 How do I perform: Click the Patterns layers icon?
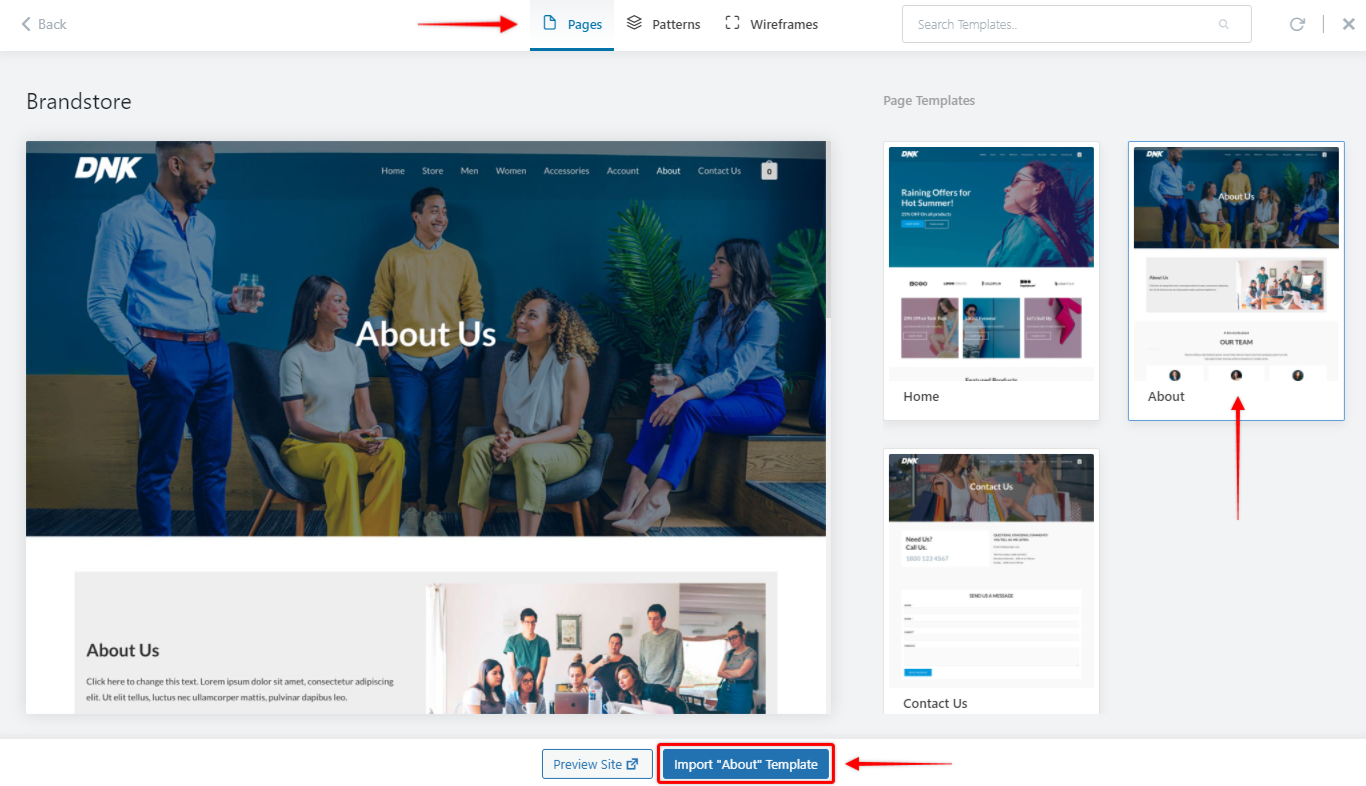click(x=634, y=23)
